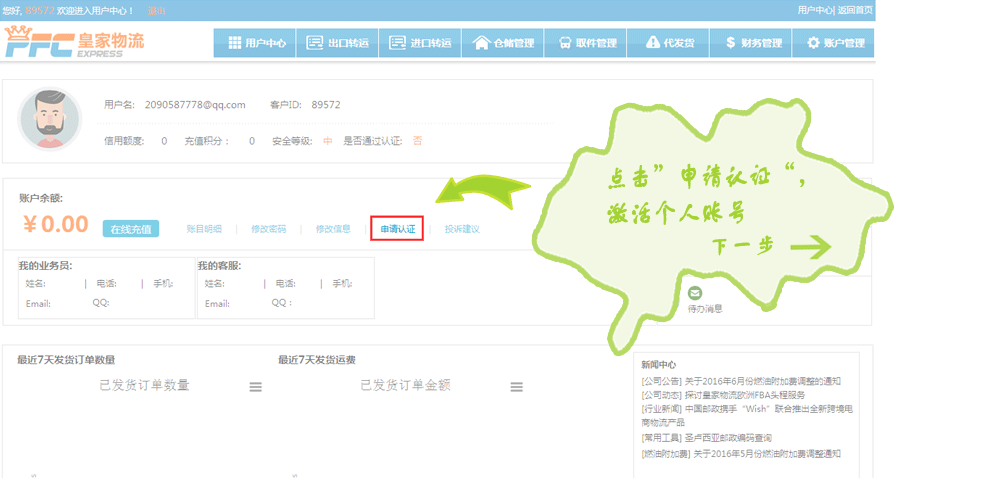990x480 pixels.
Task: Click the ¥0.00 account balance amount
Action: [x=56, y=224]
